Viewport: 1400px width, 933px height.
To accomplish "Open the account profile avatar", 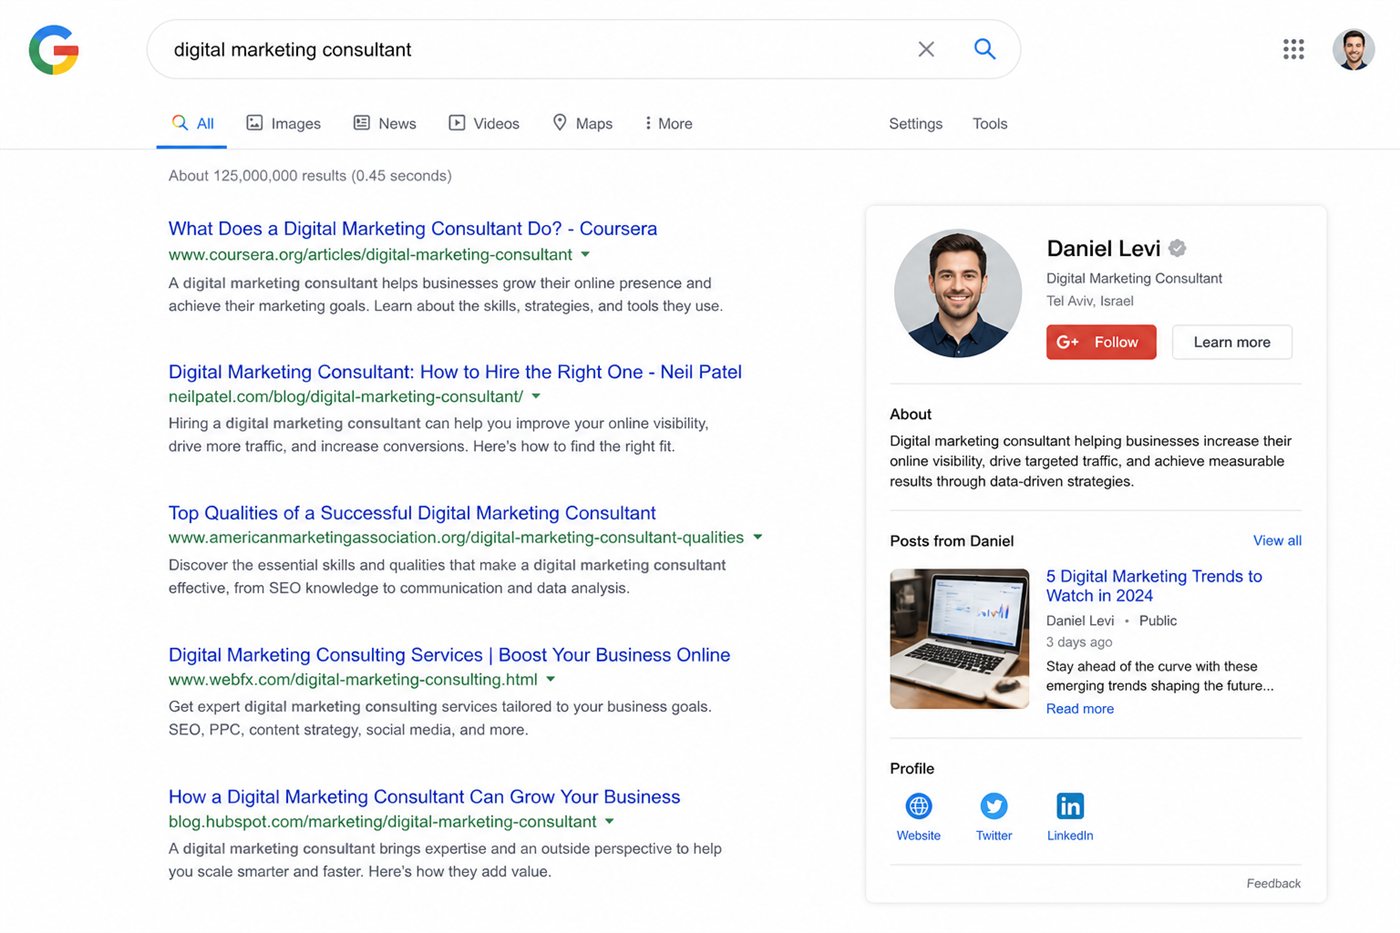I will (x=1353, y=49).
